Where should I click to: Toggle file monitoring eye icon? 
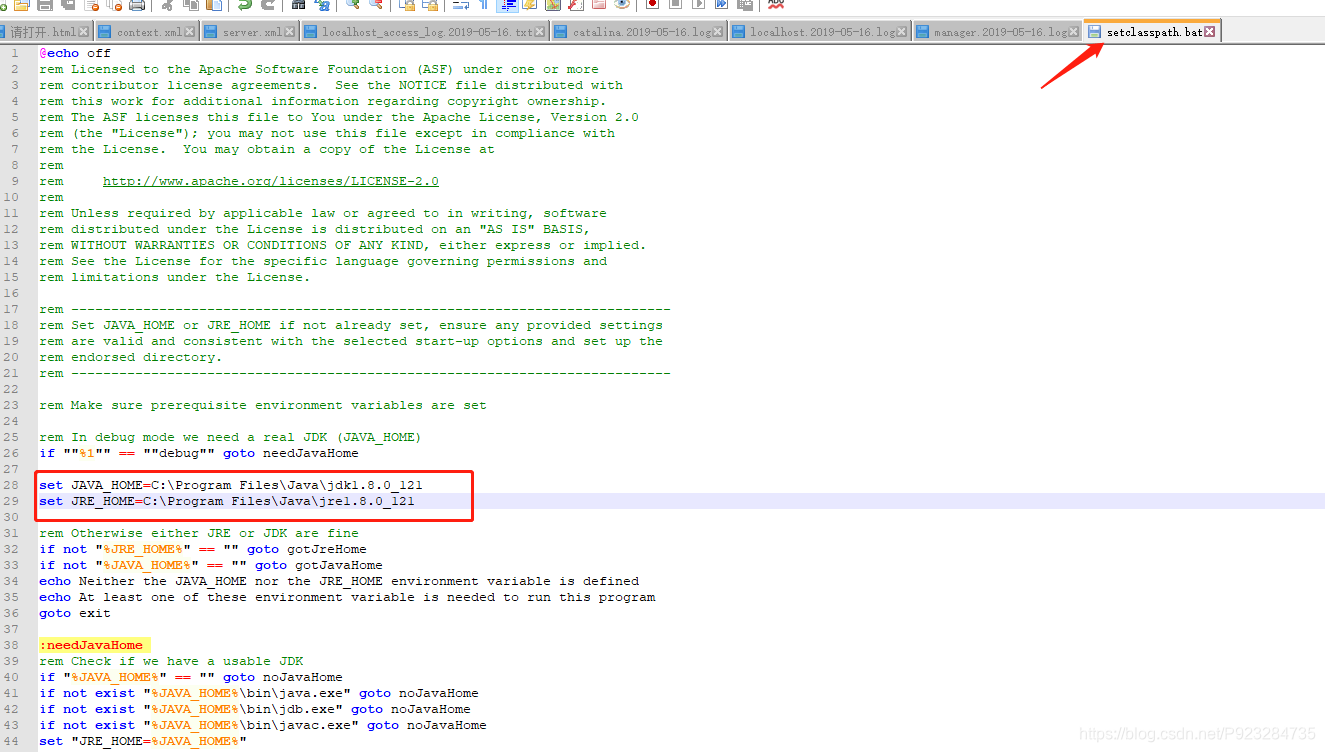tap(622, 5)
